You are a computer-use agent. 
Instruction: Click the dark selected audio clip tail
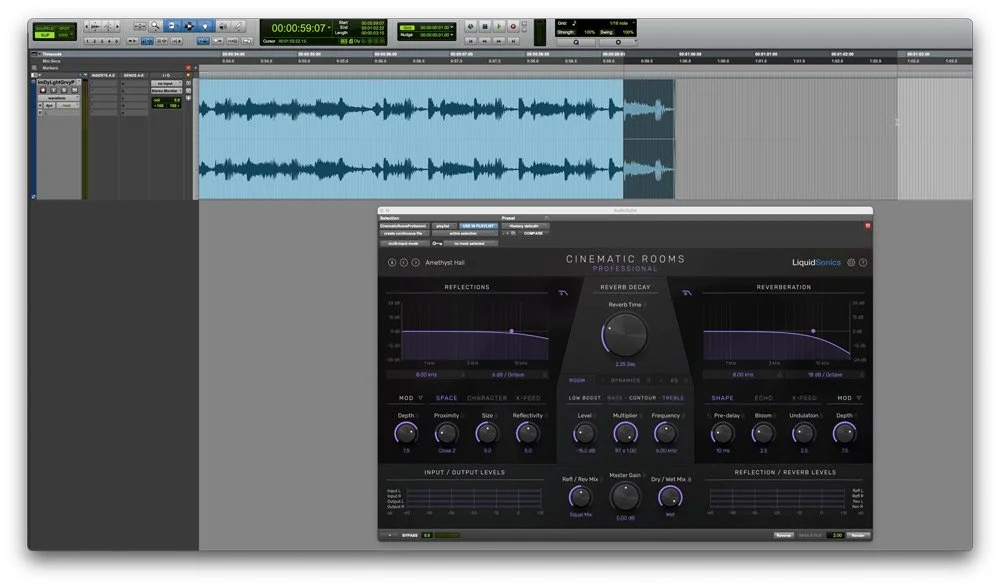click(x=649, y=139)
